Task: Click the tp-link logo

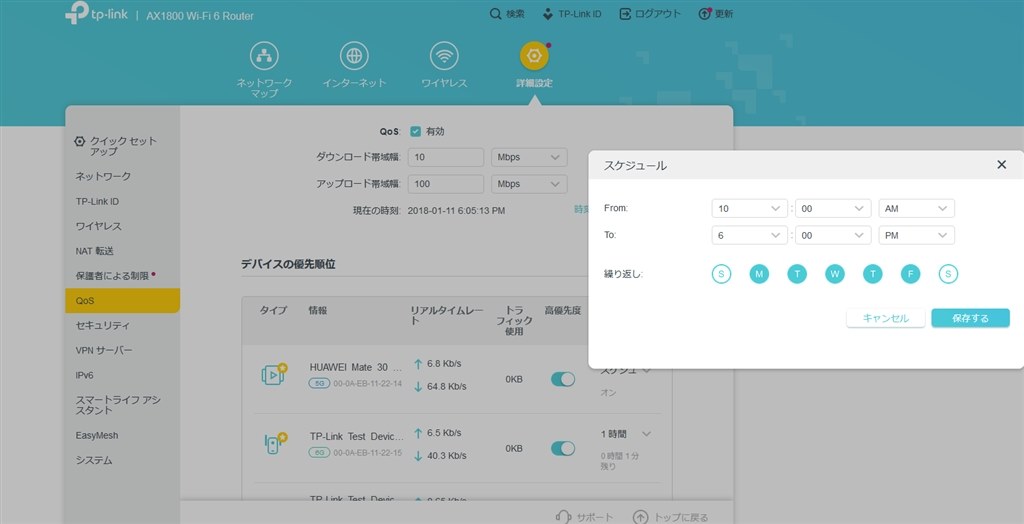Action: (x=96, y=14)
